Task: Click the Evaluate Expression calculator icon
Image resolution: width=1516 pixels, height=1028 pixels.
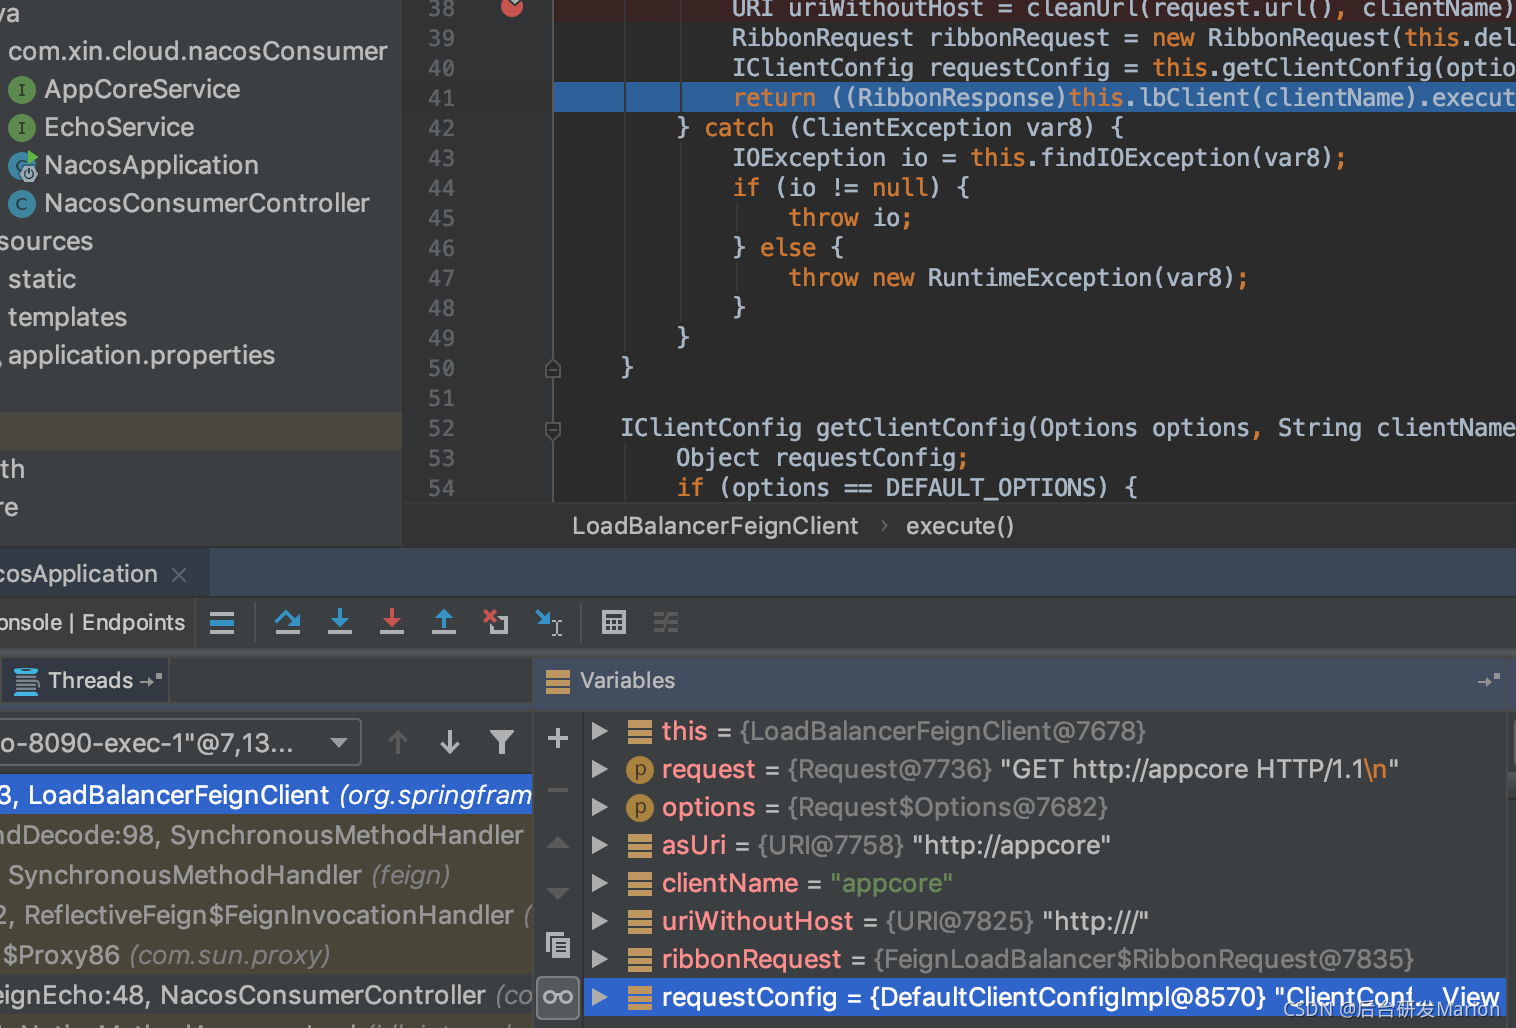Action: tap(614, 623)
